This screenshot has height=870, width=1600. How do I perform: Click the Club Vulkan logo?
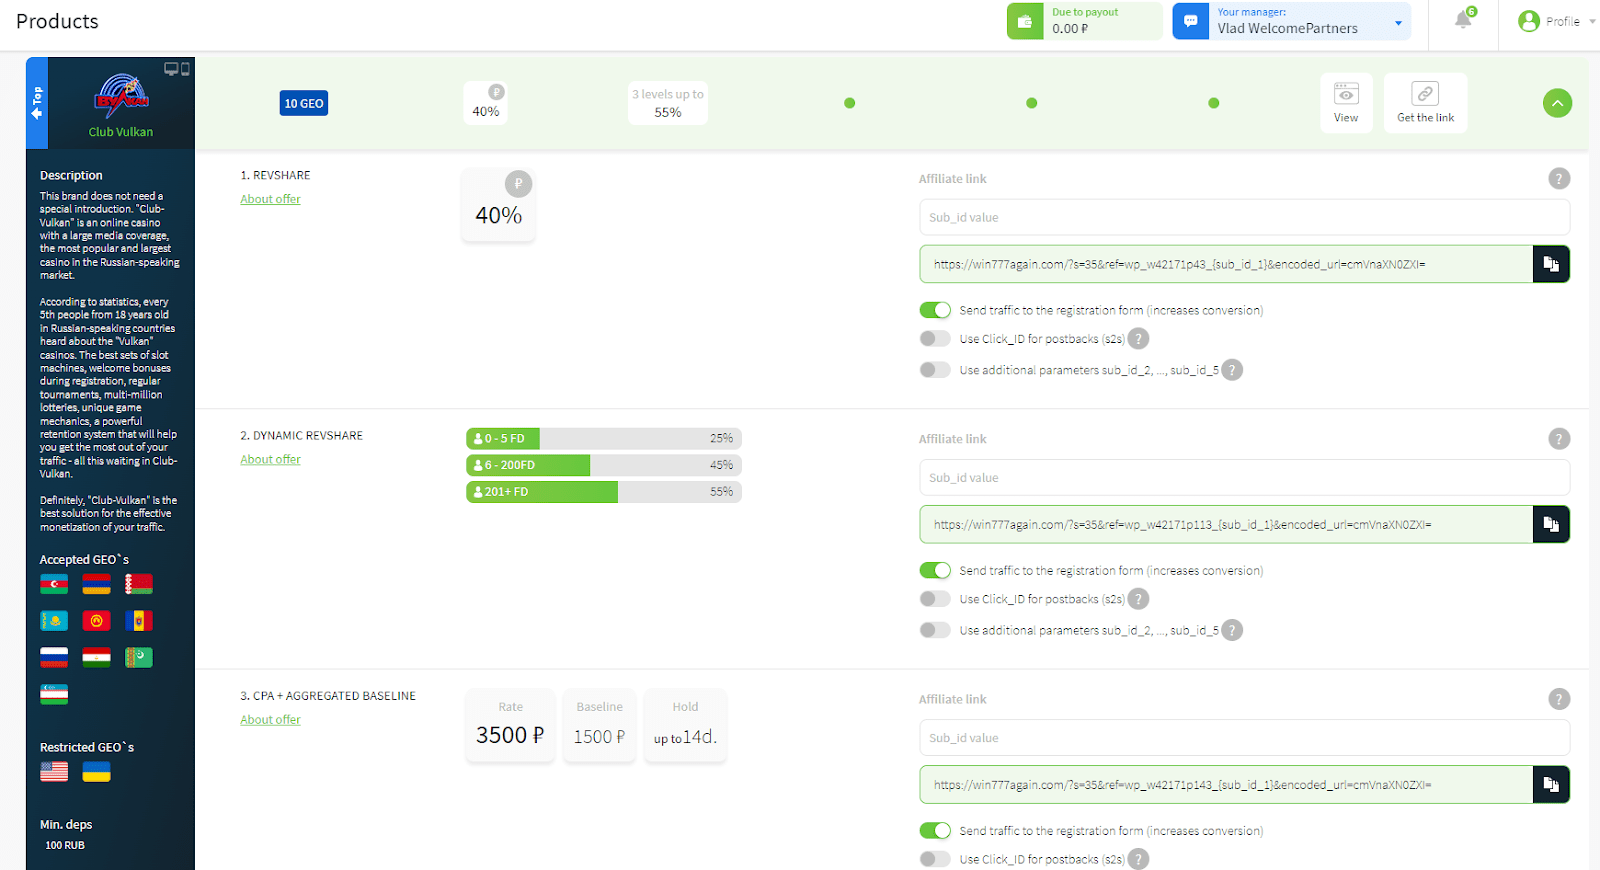pos(121,97)
